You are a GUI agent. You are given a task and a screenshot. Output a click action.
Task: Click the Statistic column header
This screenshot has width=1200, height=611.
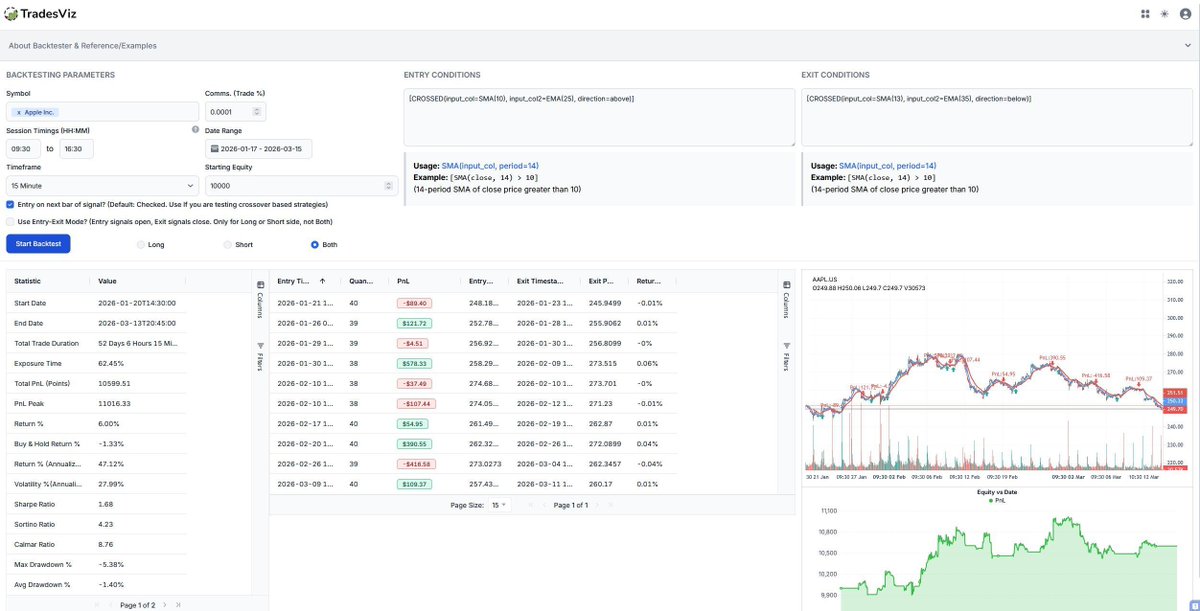click(x=28, y=282)
